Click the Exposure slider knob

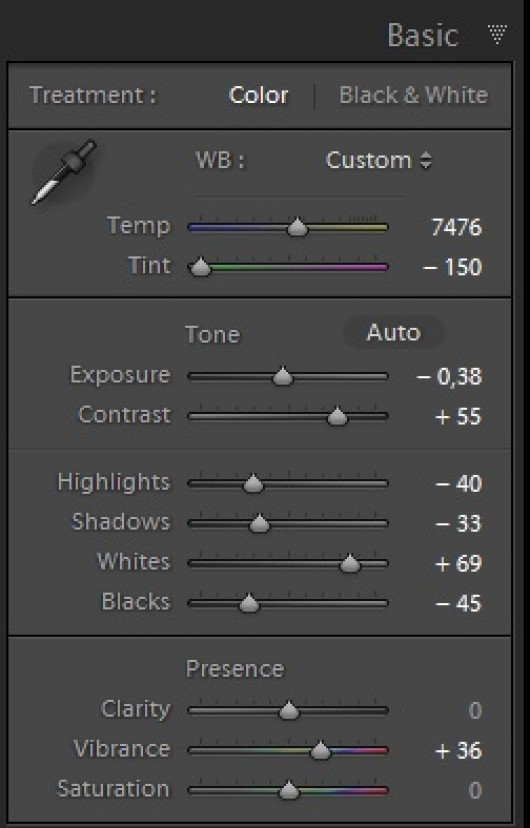(x=283, y=377)
